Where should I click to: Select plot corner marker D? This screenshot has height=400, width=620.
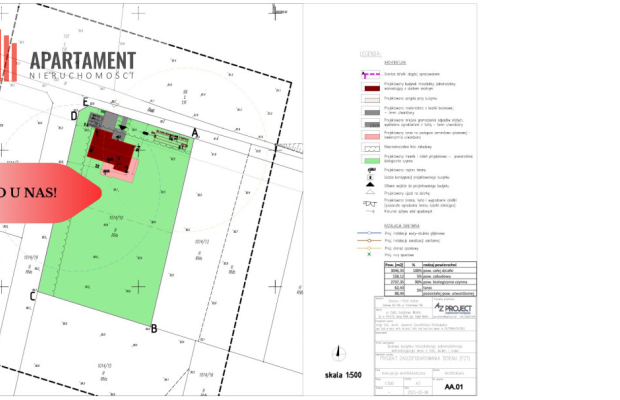(x=74, y=115)
